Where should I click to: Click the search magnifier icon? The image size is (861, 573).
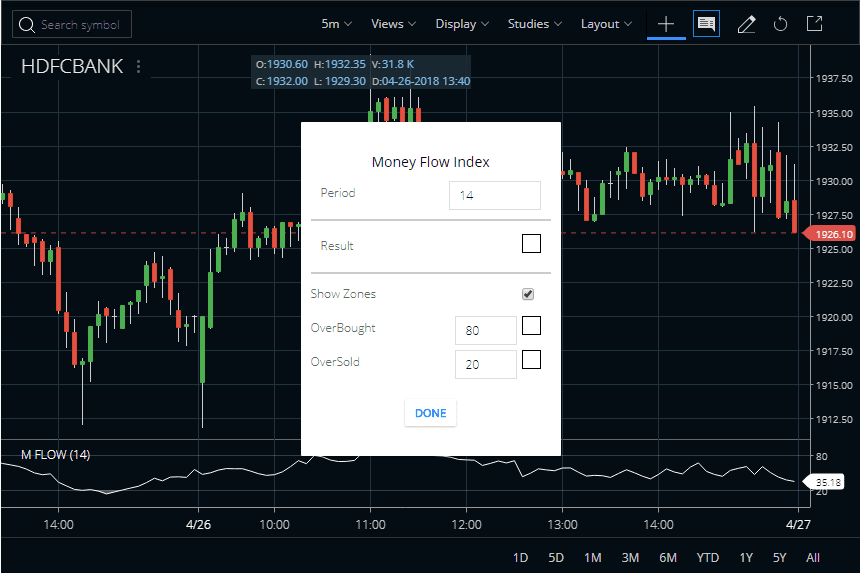[x=26, y=25]
